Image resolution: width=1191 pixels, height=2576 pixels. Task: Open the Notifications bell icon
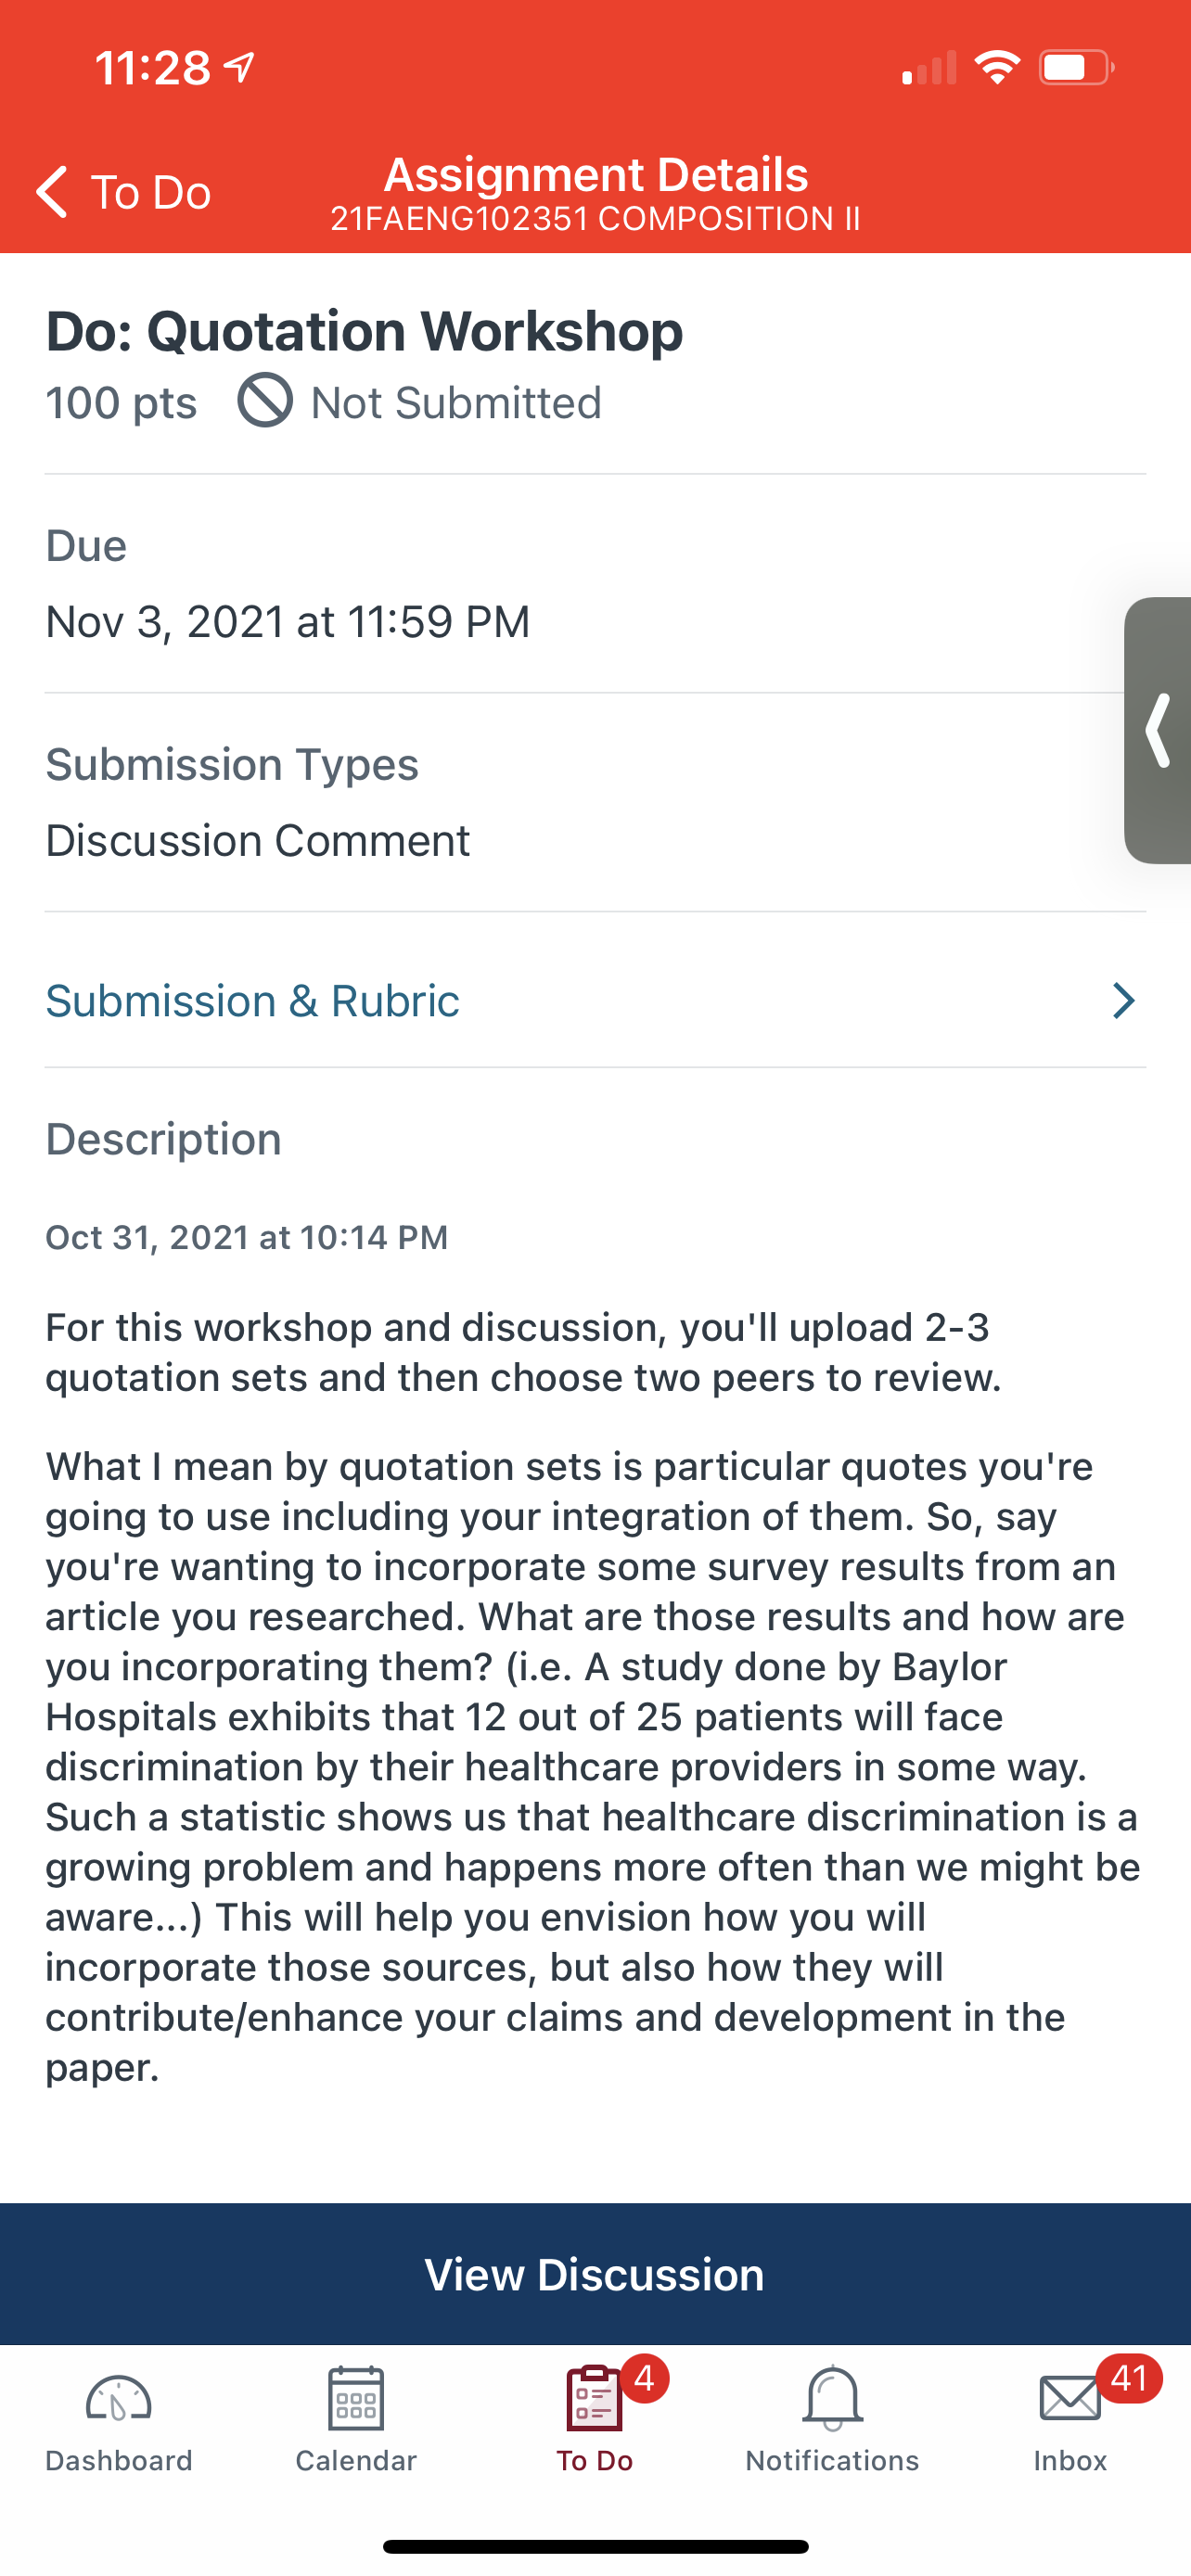pyautogui.click(x=832, y=2398)
